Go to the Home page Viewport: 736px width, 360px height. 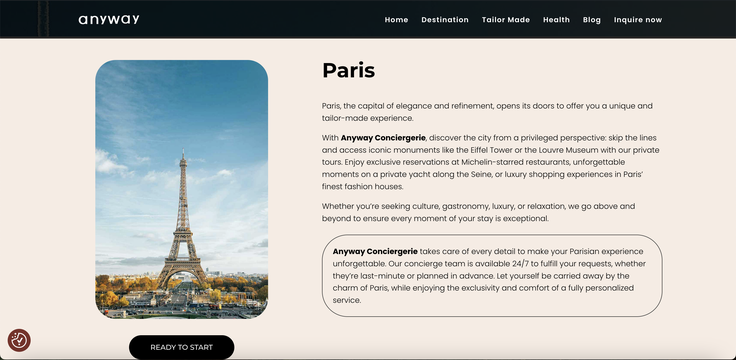396,20
